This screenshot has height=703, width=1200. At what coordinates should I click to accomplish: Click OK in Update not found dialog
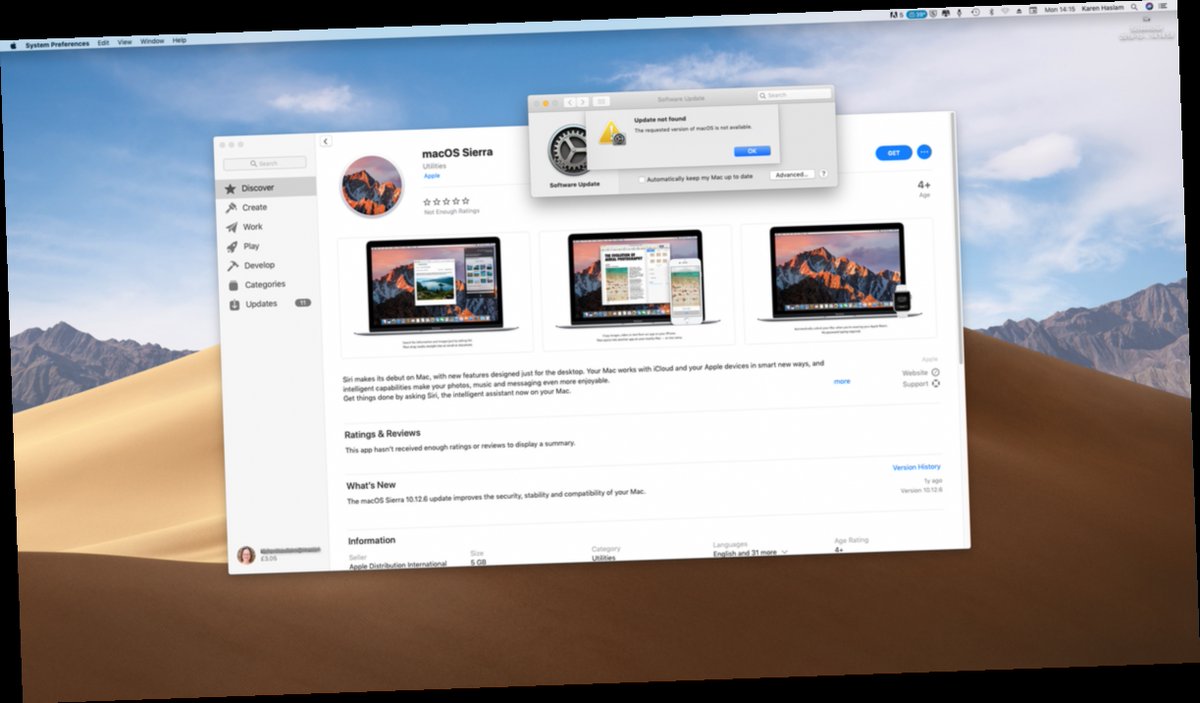click(751, 151)
